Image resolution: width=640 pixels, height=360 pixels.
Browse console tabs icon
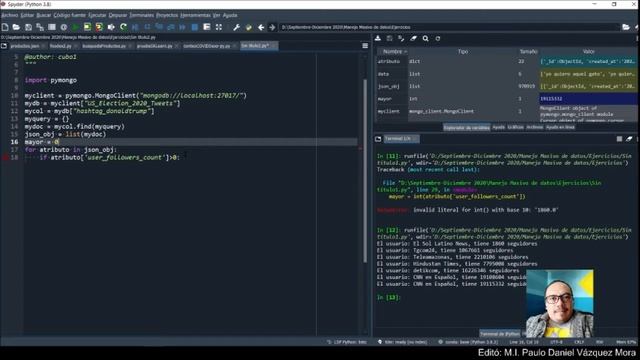(x=378, y=139)
